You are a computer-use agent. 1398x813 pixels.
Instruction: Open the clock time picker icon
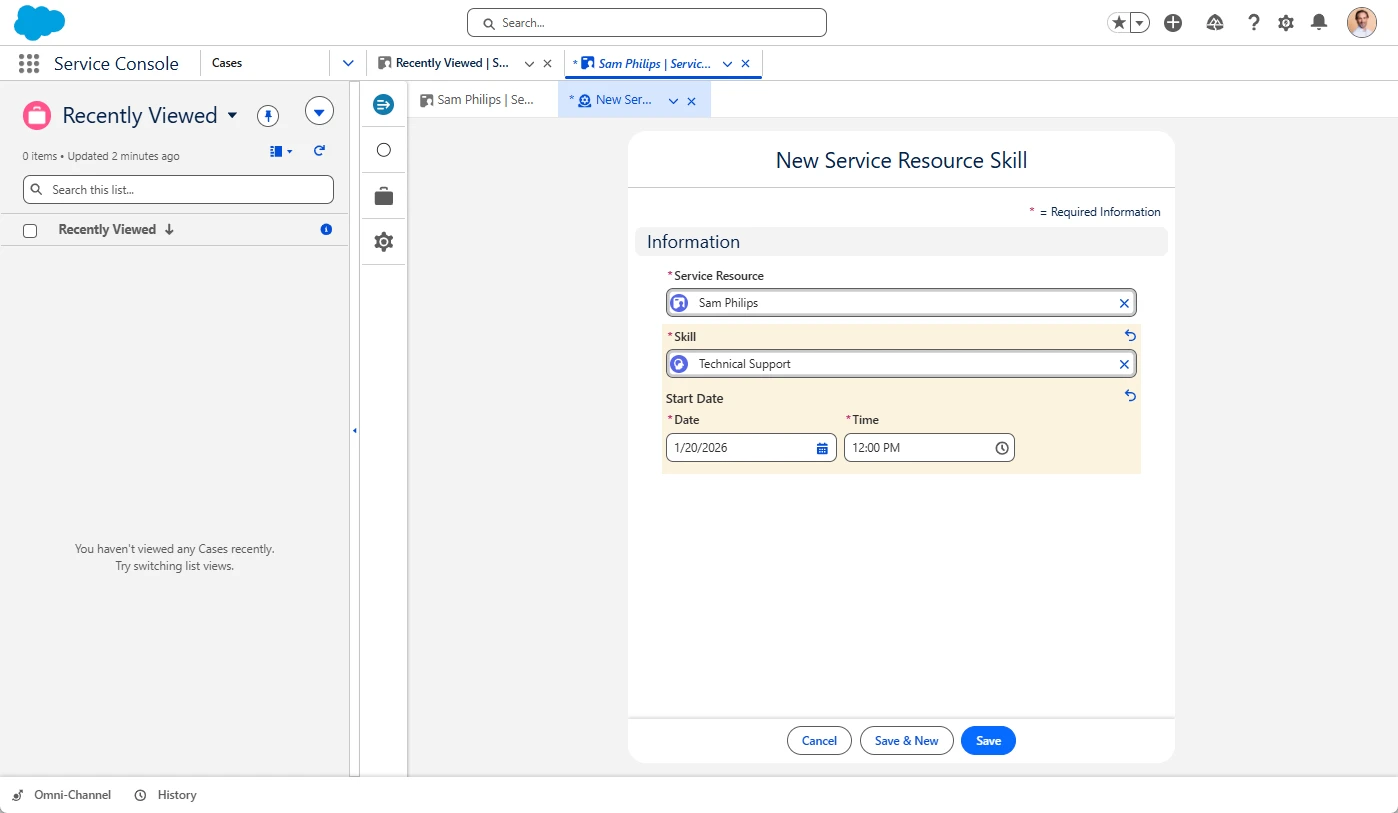1001,448
